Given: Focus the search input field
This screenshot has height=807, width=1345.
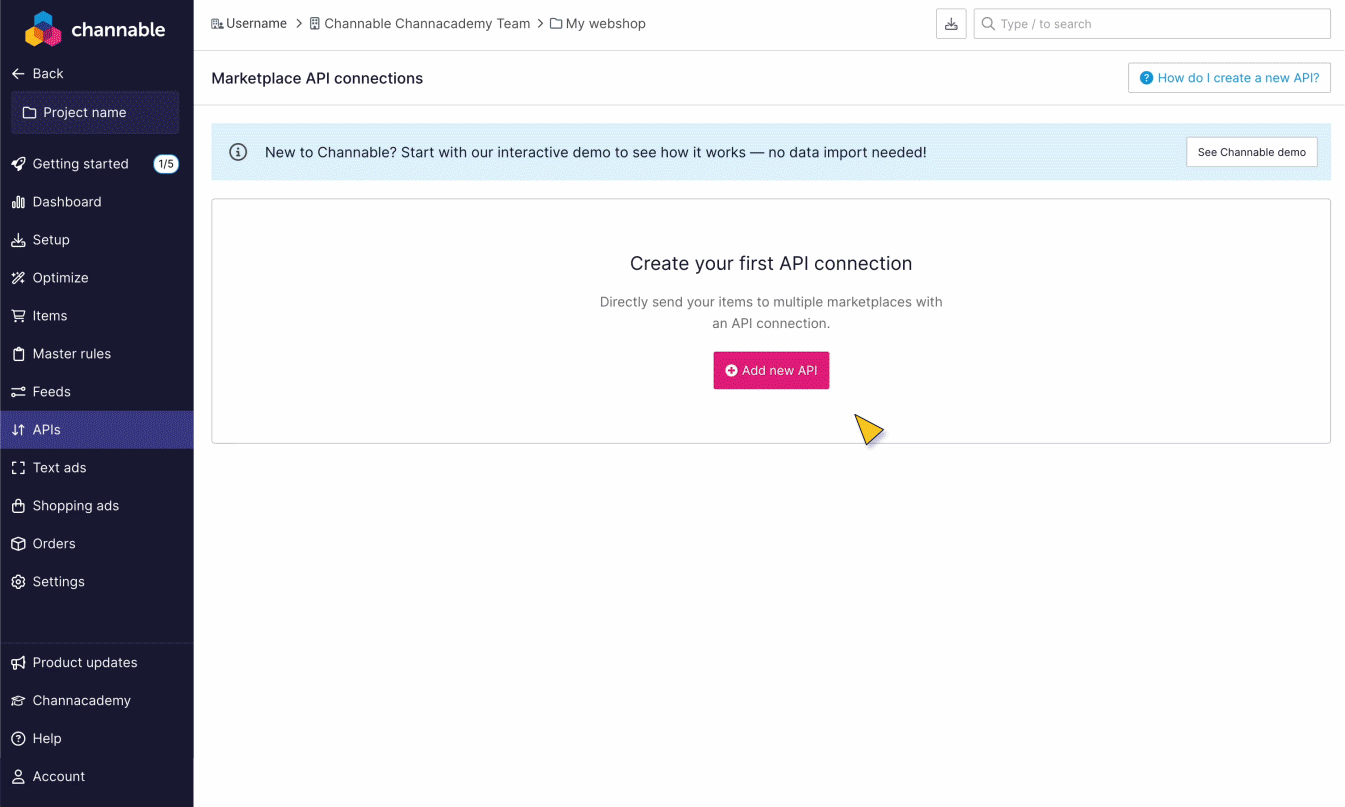Looking at the screenshot, I should click(1152, 24).
